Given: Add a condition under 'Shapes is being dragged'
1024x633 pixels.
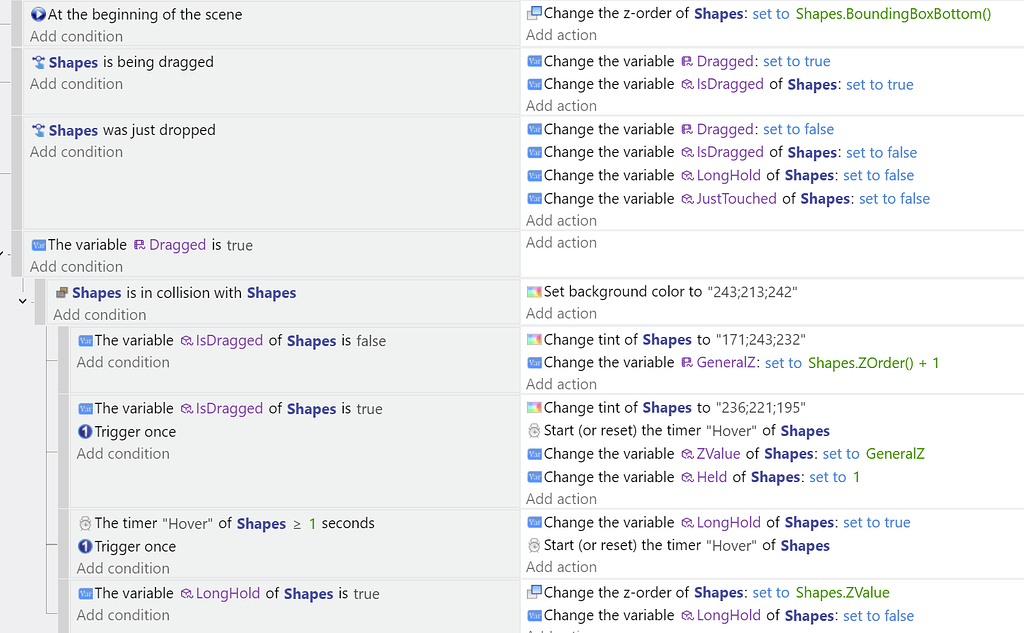Looking at the screenshot, I should [76, 84].
